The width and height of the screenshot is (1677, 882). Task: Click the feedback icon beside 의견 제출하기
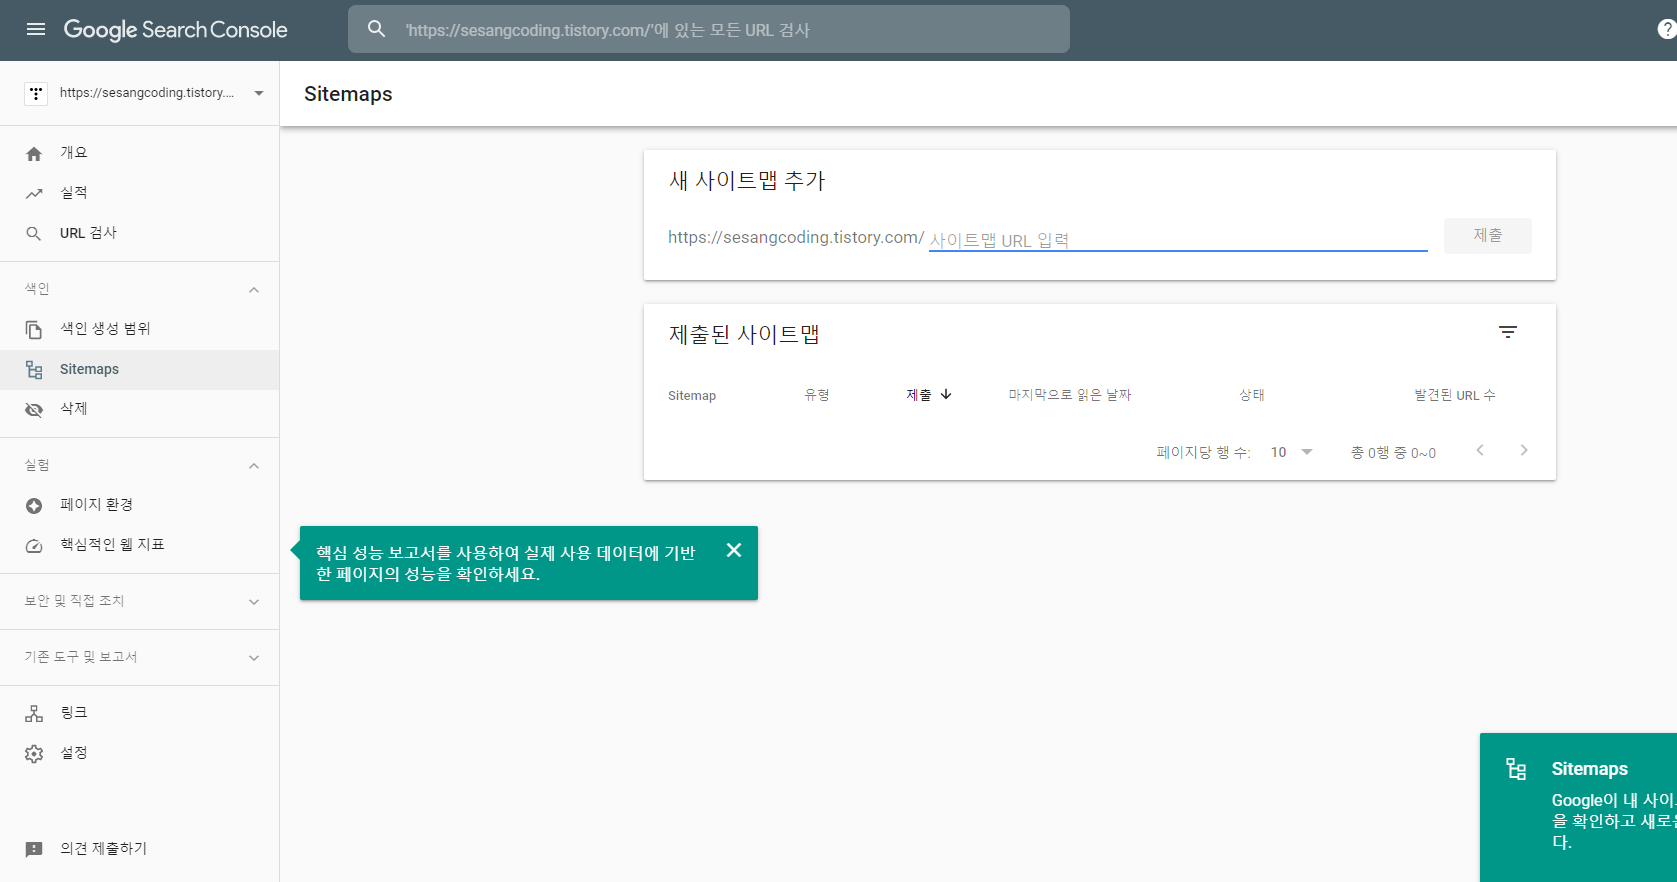coord(34,849)
